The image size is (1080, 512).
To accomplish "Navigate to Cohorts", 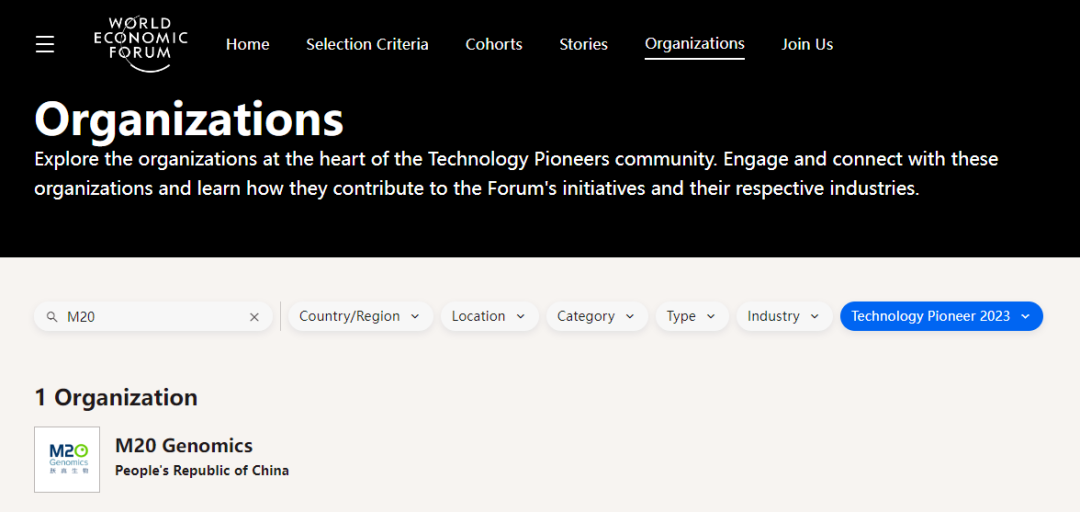I will [x=494, y=45].
